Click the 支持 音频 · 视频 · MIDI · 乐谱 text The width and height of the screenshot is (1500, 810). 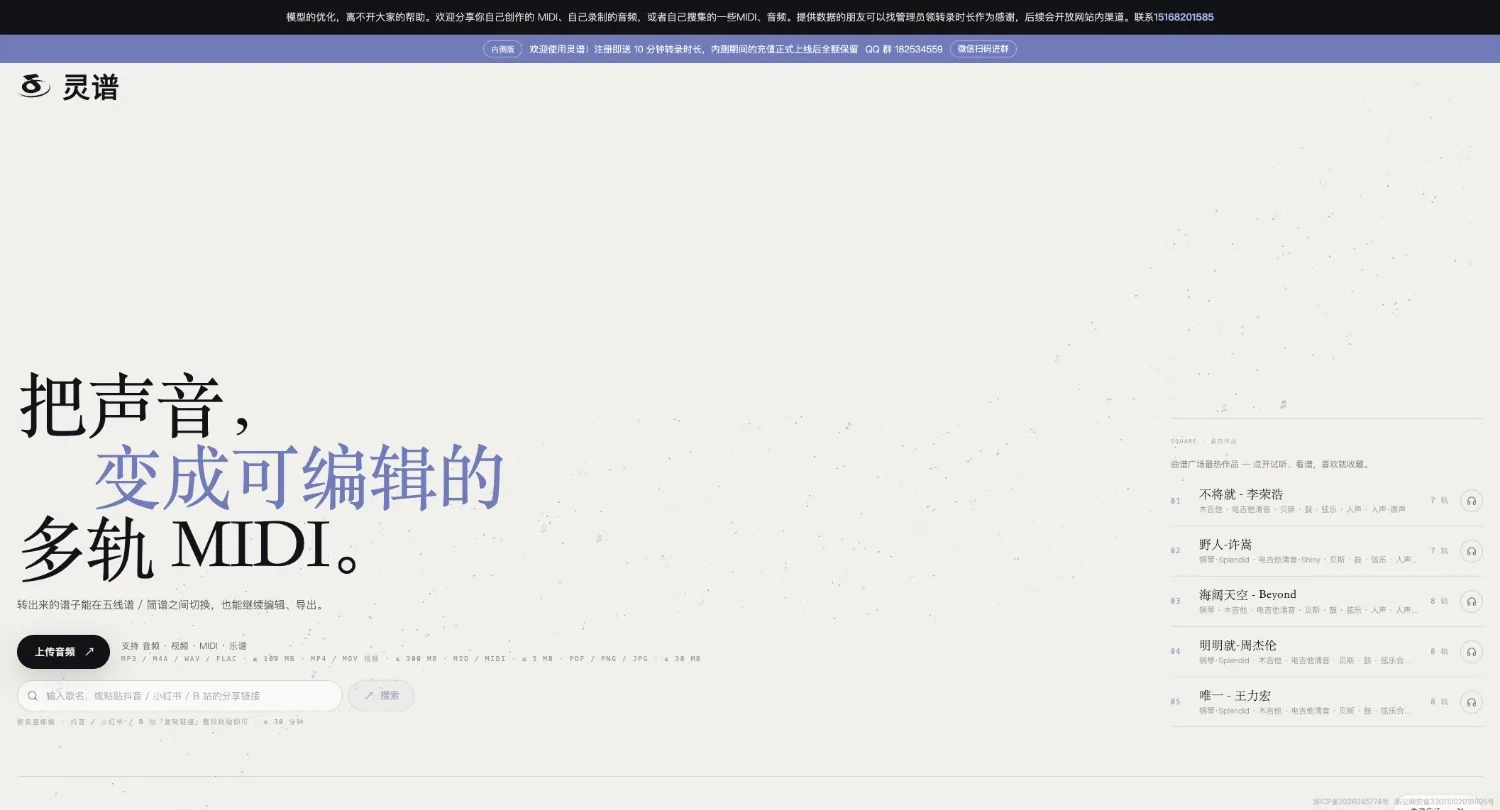[184, 646]
